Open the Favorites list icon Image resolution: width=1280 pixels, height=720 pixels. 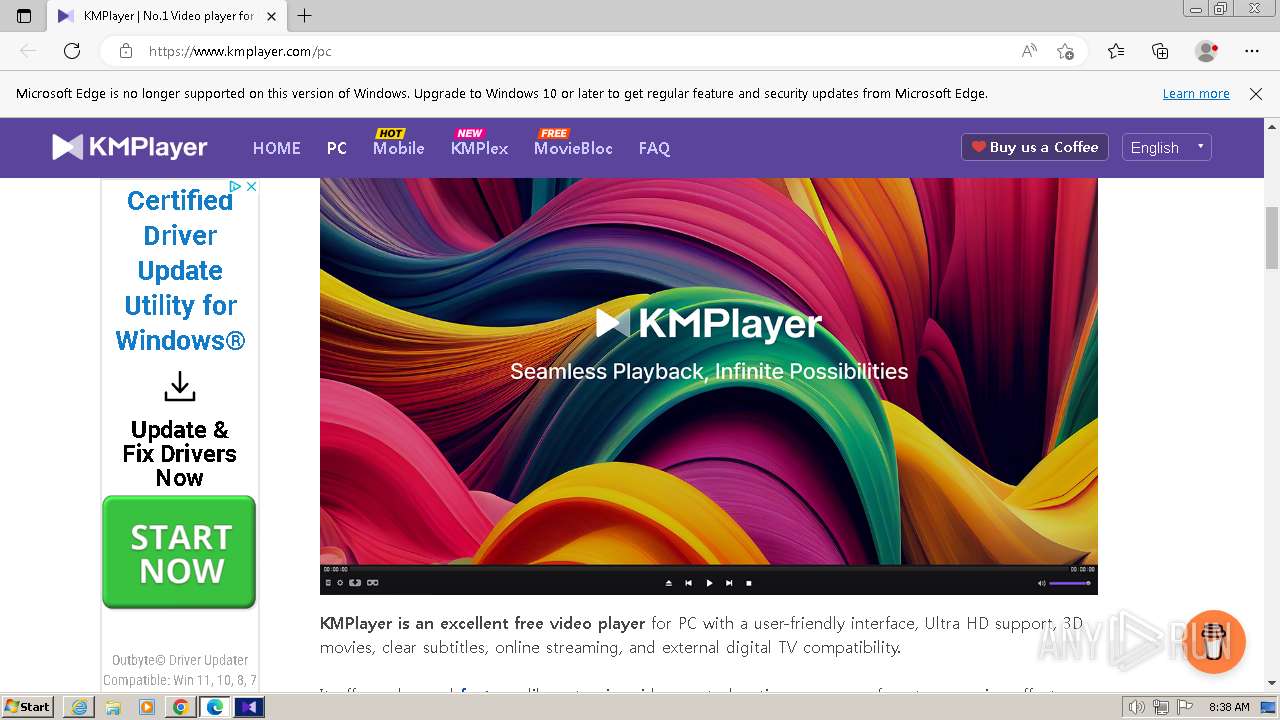(1116, 51)
